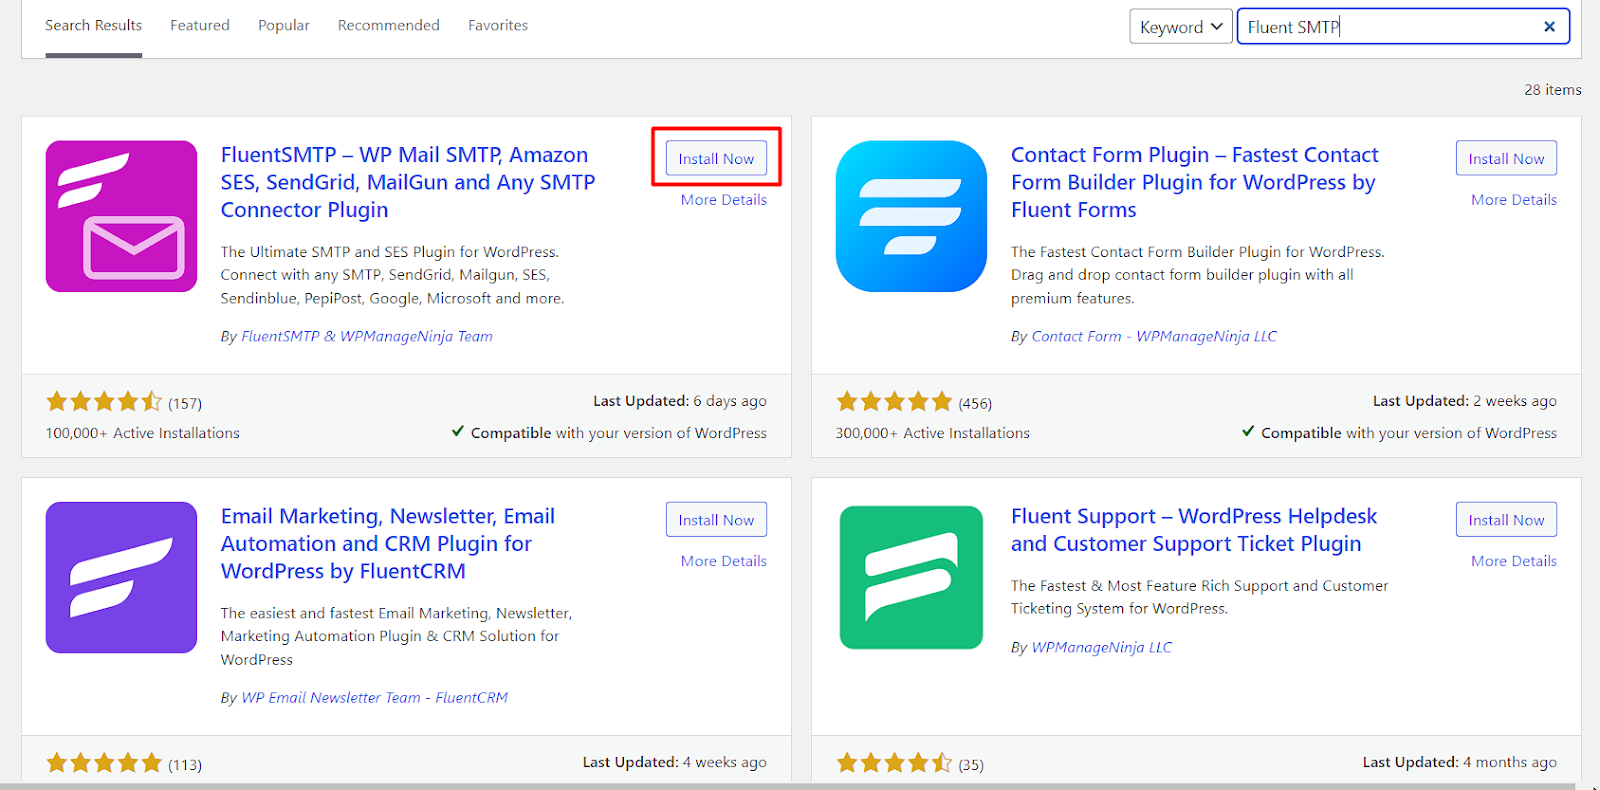Image resolution: width=1600 pixels, height=790 pixels.
Task: Click the FluentSMTP plugin envelope icon
Action: [x=121, y=216]
